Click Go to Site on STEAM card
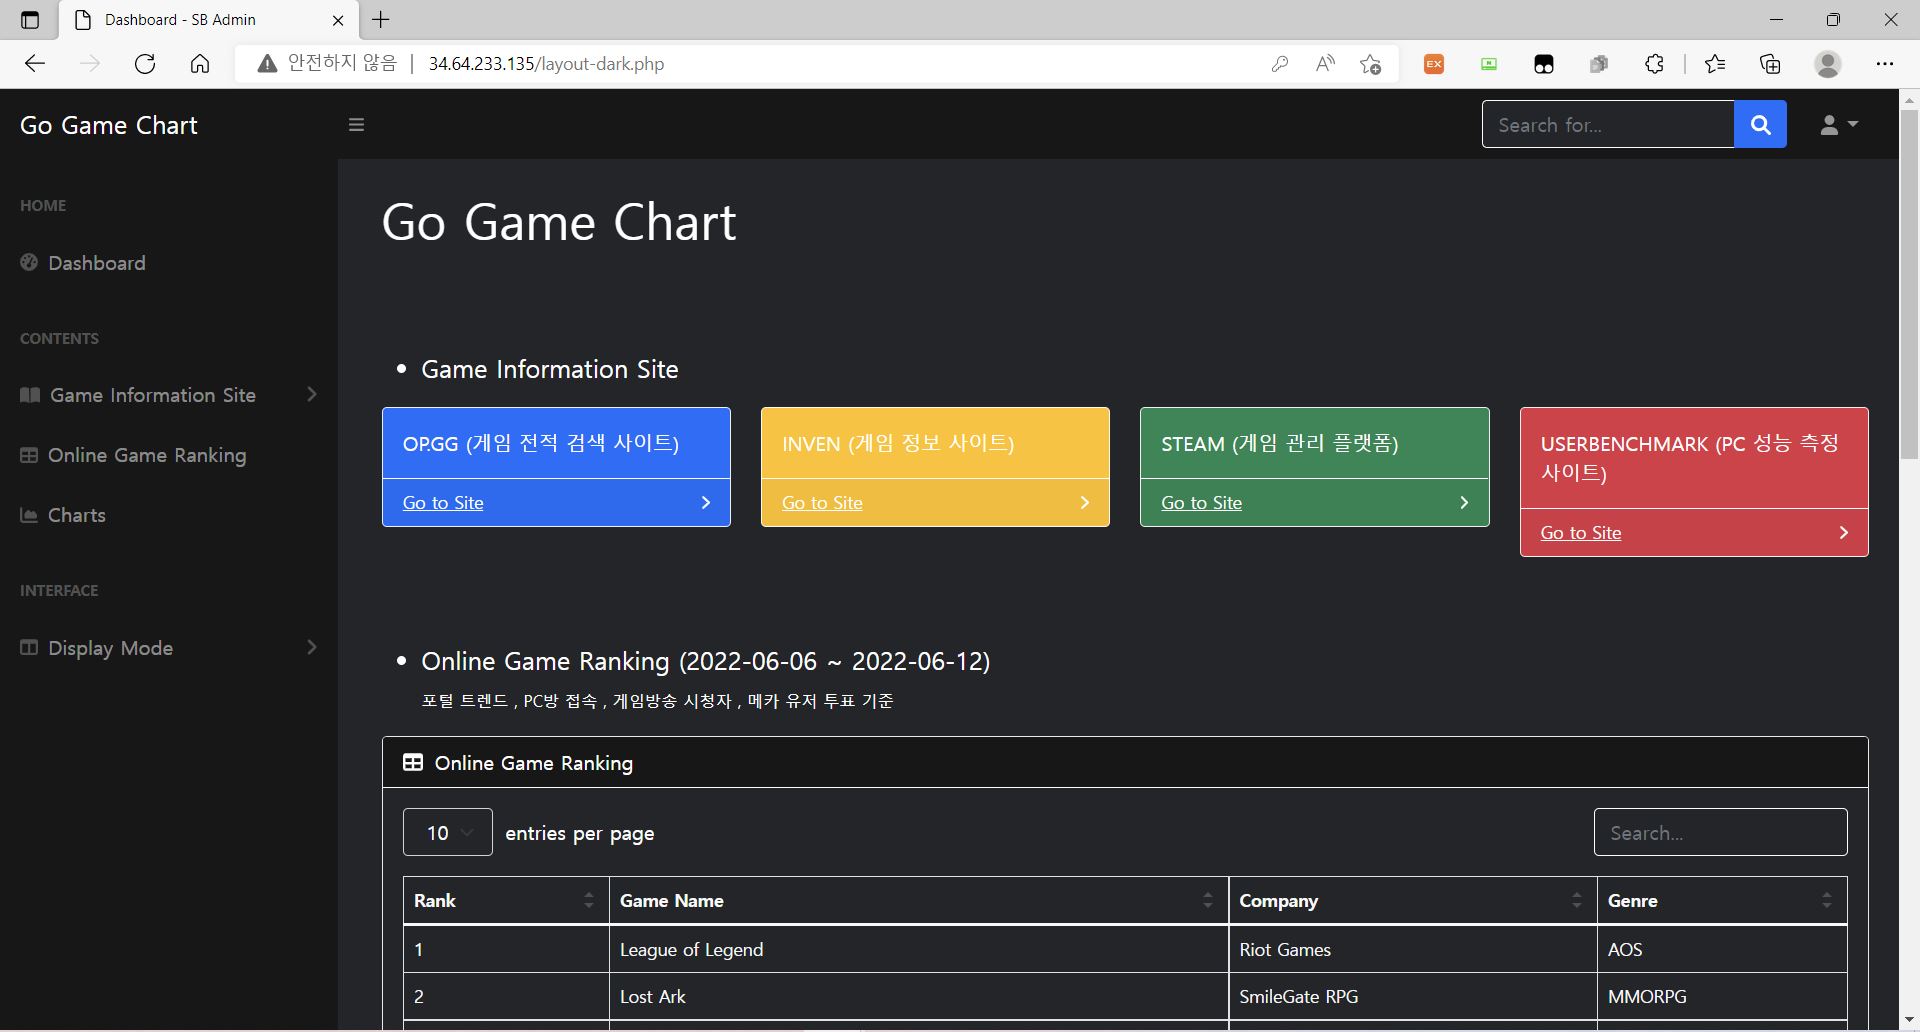 point(1201,503)
